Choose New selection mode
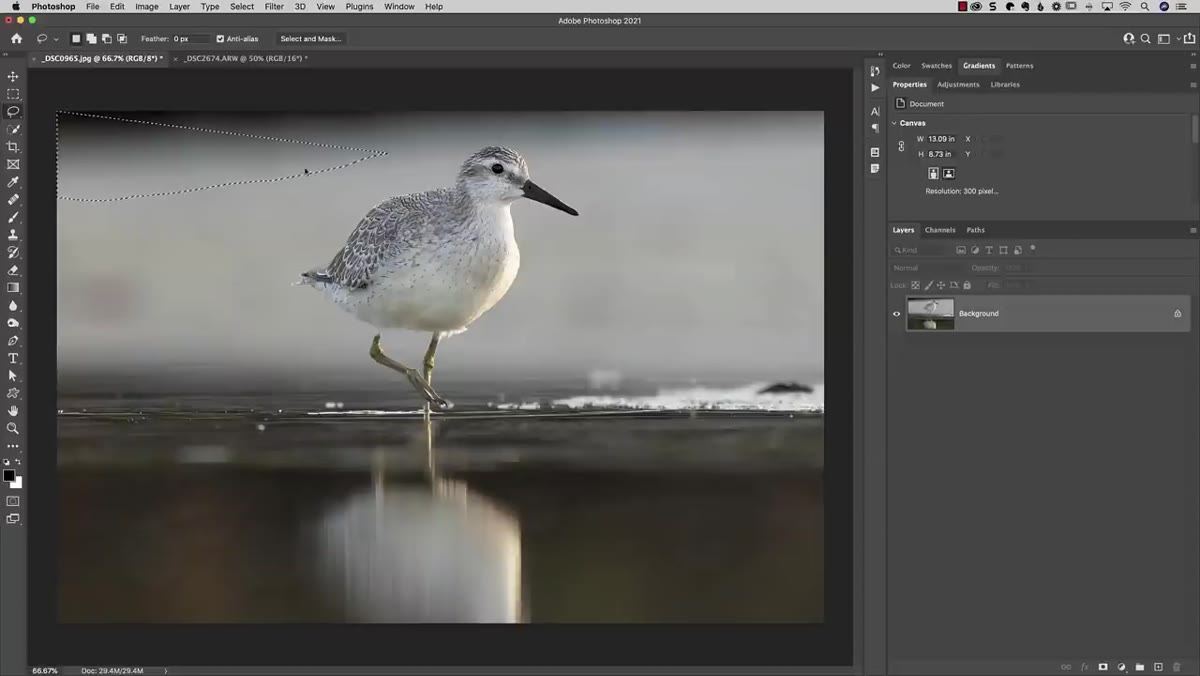 tap(75, 39)
